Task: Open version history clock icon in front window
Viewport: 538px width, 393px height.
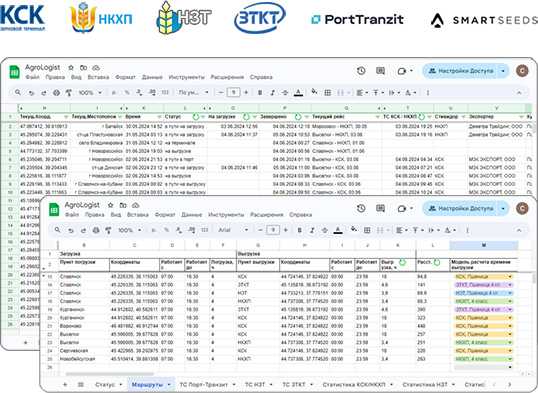Action: tap(361, 208)
